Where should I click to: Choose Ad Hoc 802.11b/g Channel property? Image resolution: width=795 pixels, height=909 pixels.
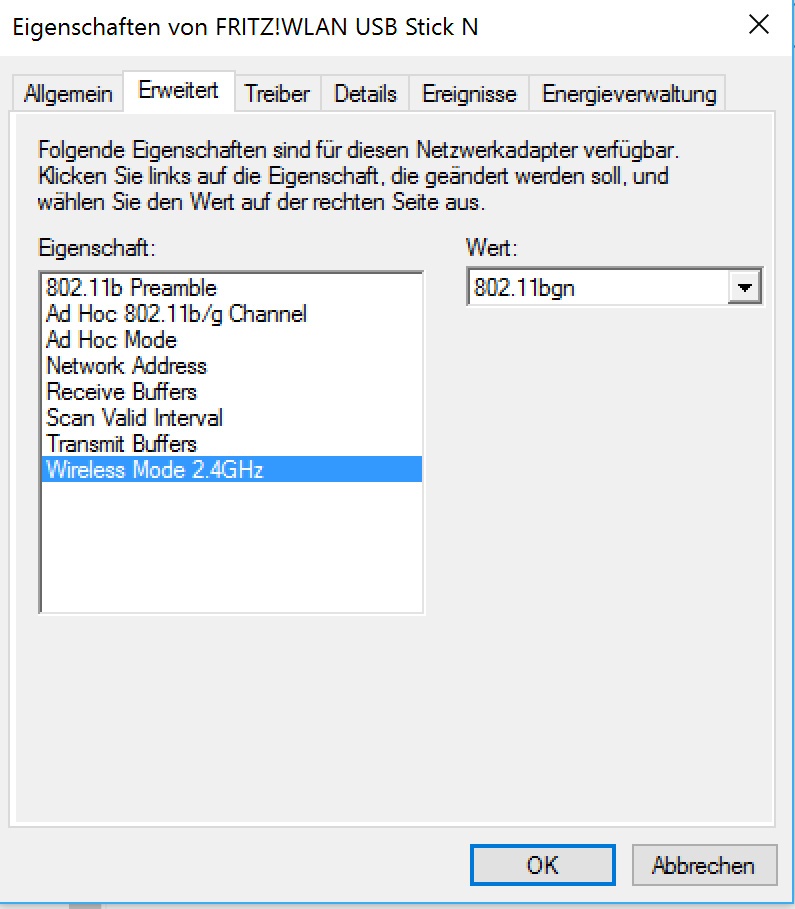pos(231,314)
